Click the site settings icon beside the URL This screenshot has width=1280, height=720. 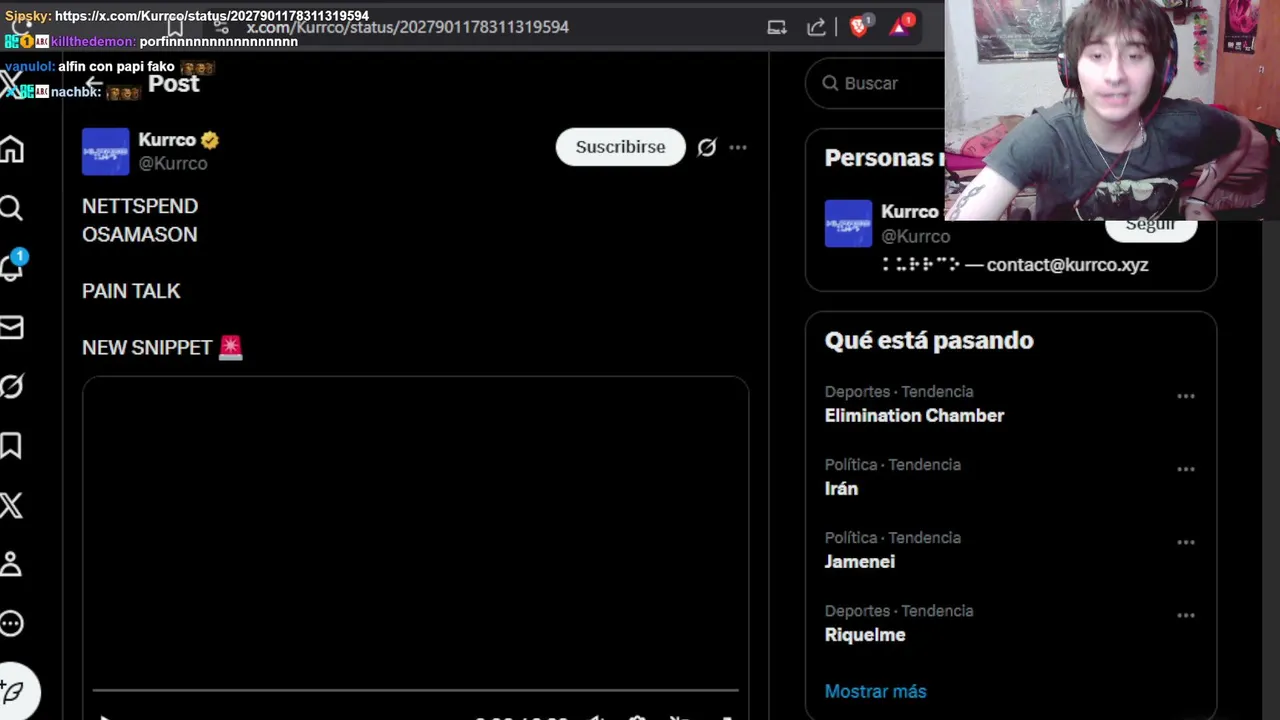(x=222, y=27)
